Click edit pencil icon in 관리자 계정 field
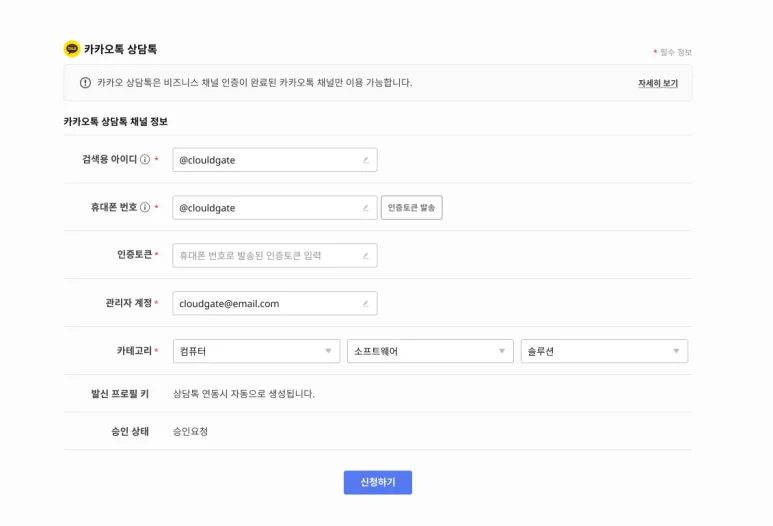773x526 pixels. pos(366,304)
